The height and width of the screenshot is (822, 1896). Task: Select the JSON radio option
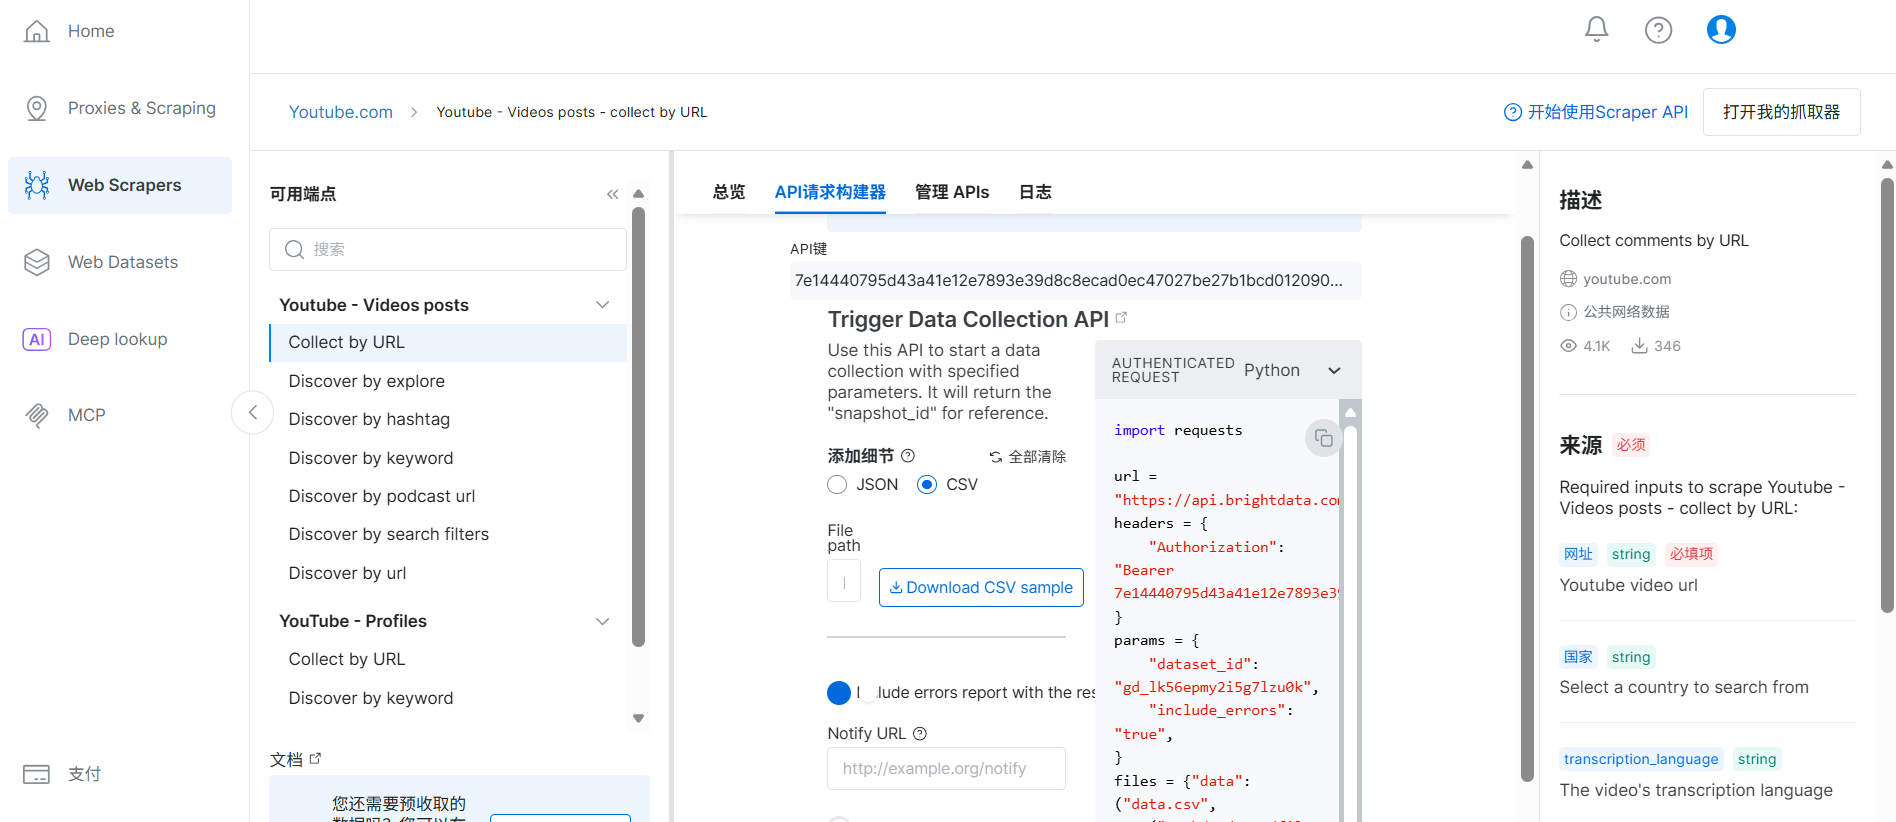[837, 484]
